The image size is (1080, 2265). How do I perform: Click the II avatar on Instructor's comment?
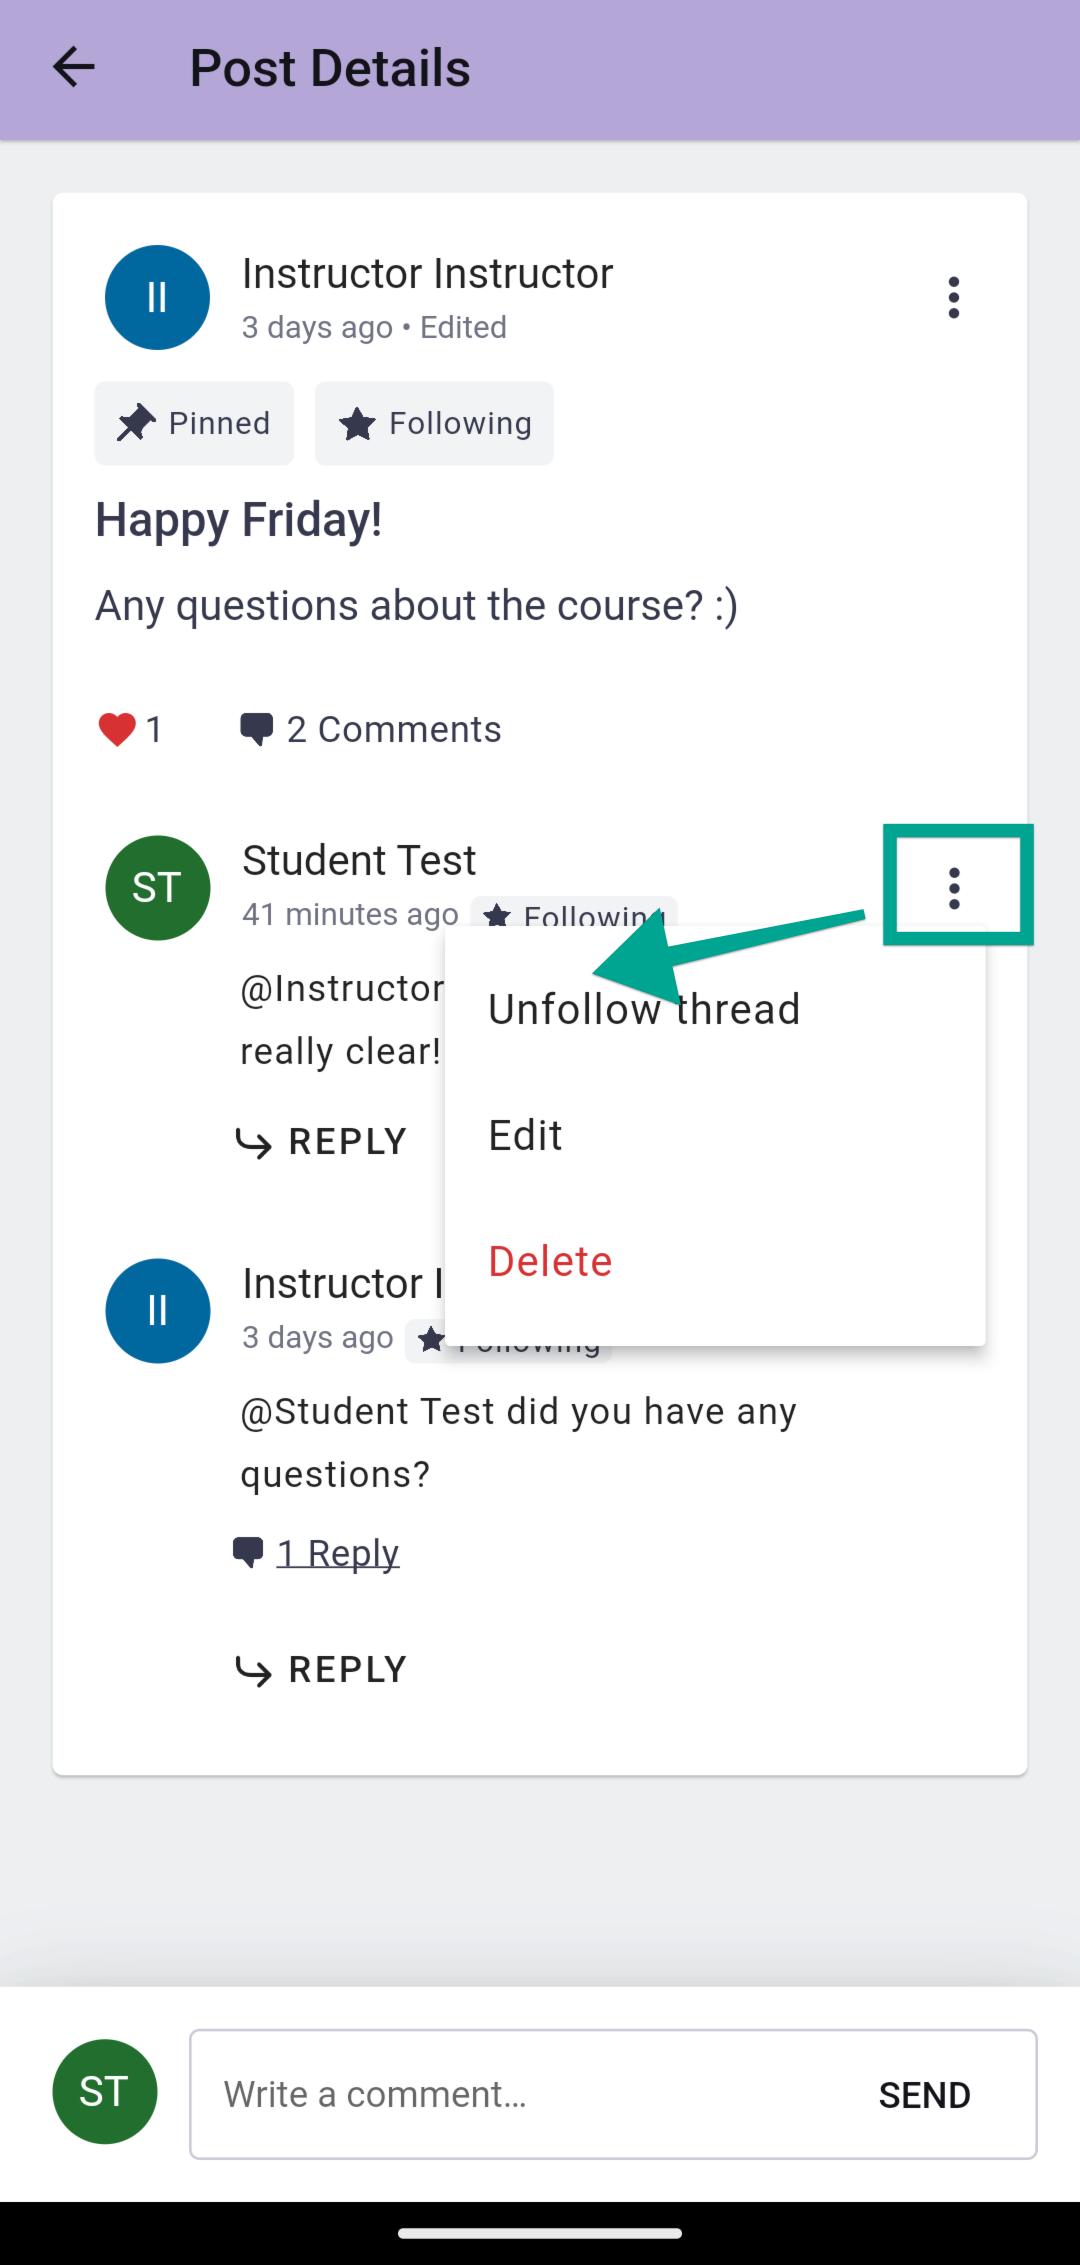(x=157, y=1311)
